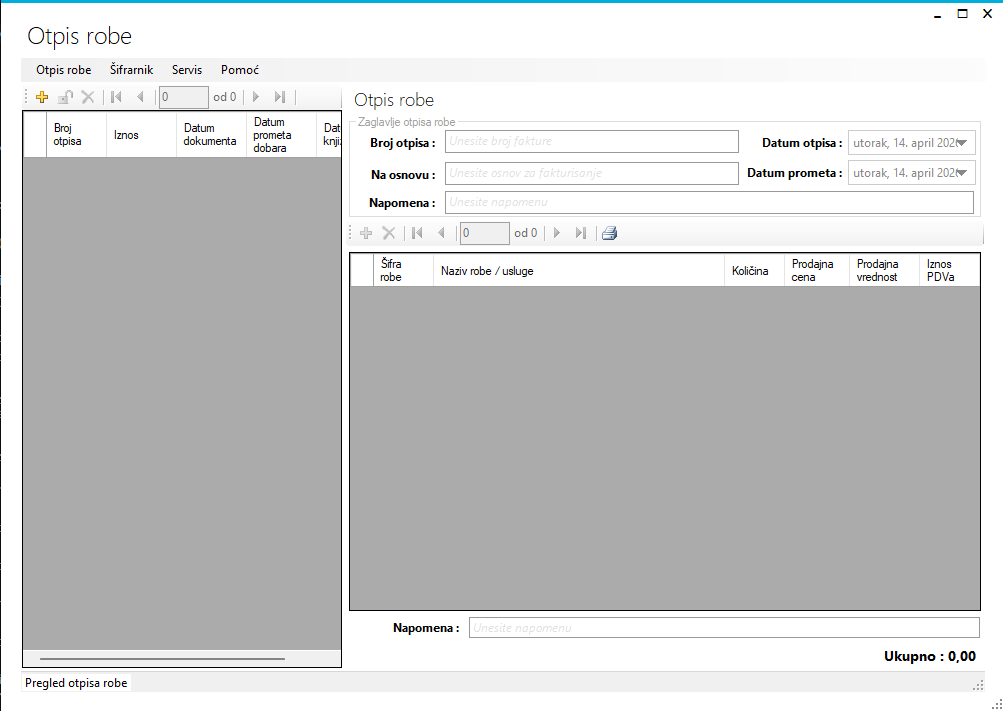1003x711 pixels.
Task: Go to last record in left navigator
Action: pyautogui.click(x=280, y=97)
